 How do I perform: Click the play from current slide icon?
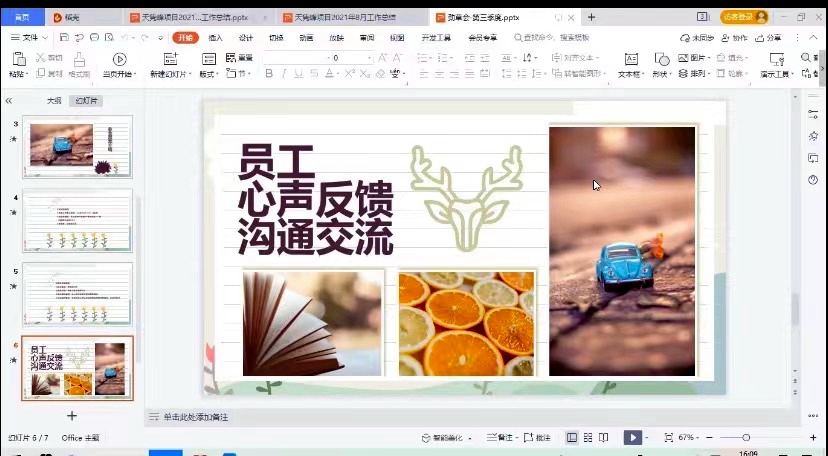119,60
